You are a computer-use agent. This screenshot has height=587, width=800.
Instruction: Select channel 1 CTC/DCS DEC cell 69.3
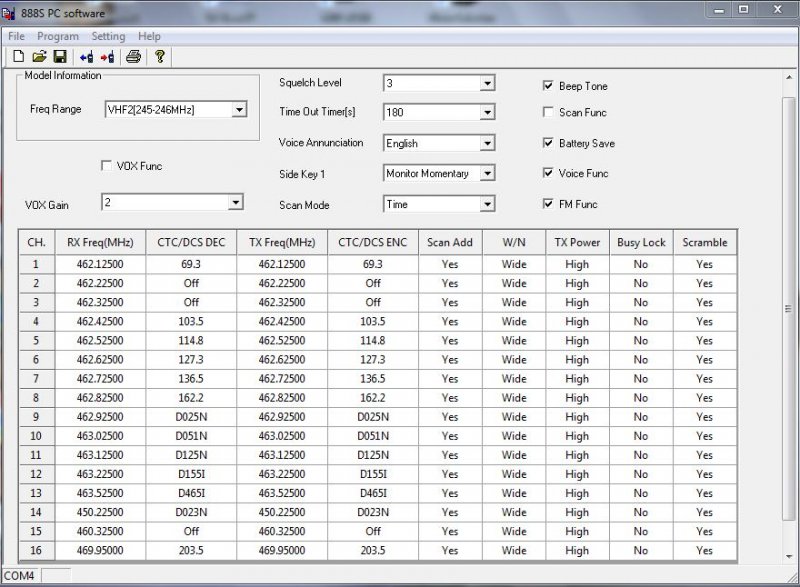coord(191,264)
